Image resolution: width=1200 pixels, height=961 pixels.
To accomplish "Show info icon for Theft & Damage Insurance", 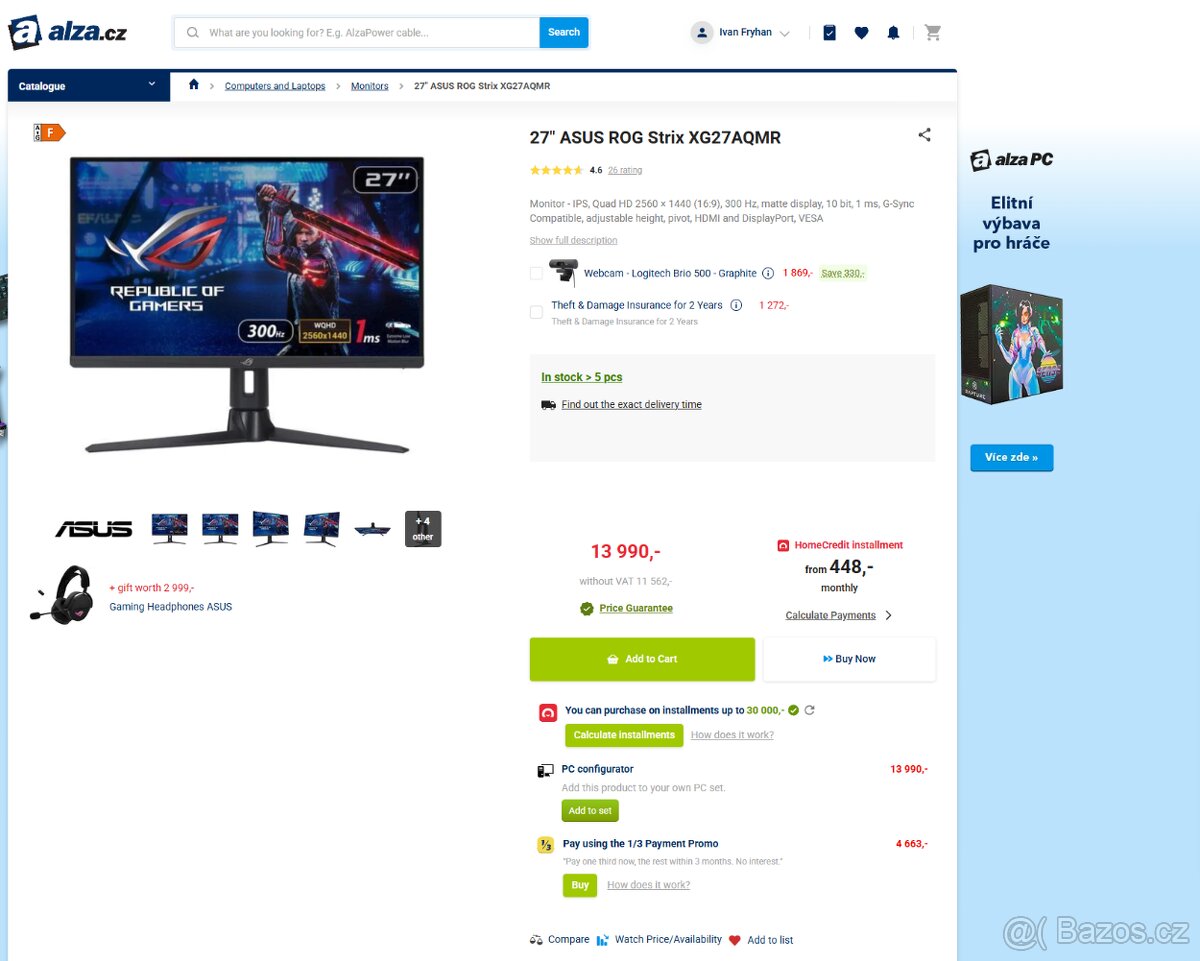I will (x=736, y=305).
